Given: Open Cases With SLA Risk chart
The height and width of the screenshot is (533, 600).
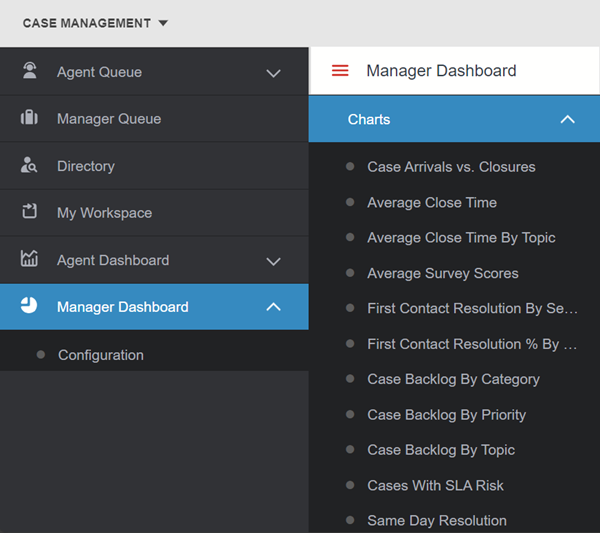Looking at the screenshot, I should coord(435,486).
